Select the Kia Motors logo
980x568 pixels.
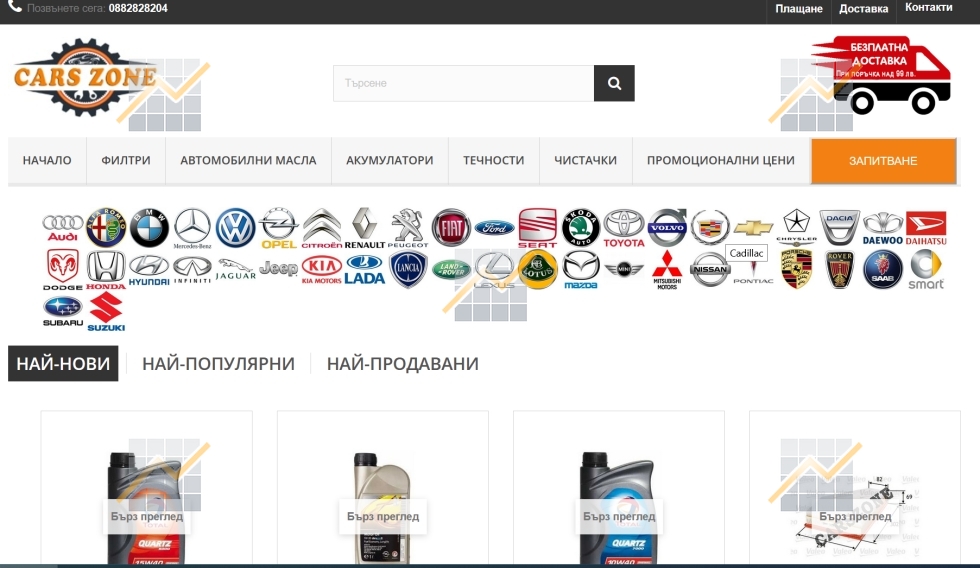click(x=322, y=269)
